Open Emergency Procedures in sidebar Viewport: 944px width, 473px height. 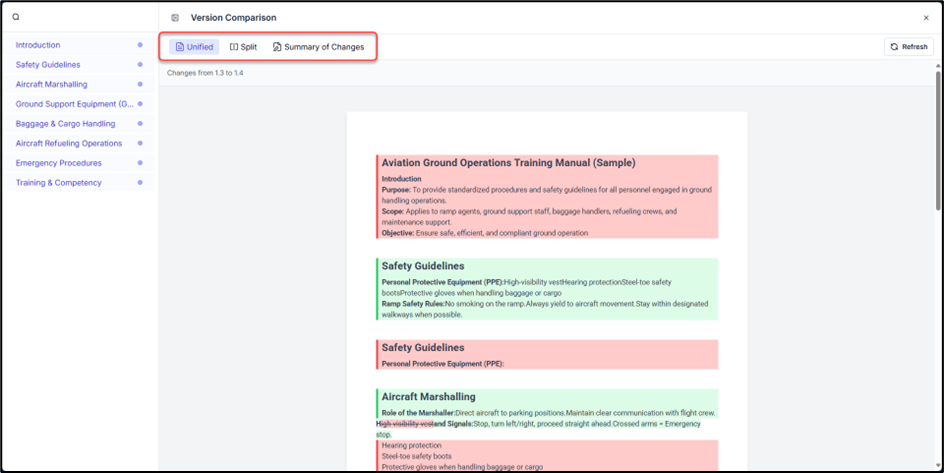58,163
